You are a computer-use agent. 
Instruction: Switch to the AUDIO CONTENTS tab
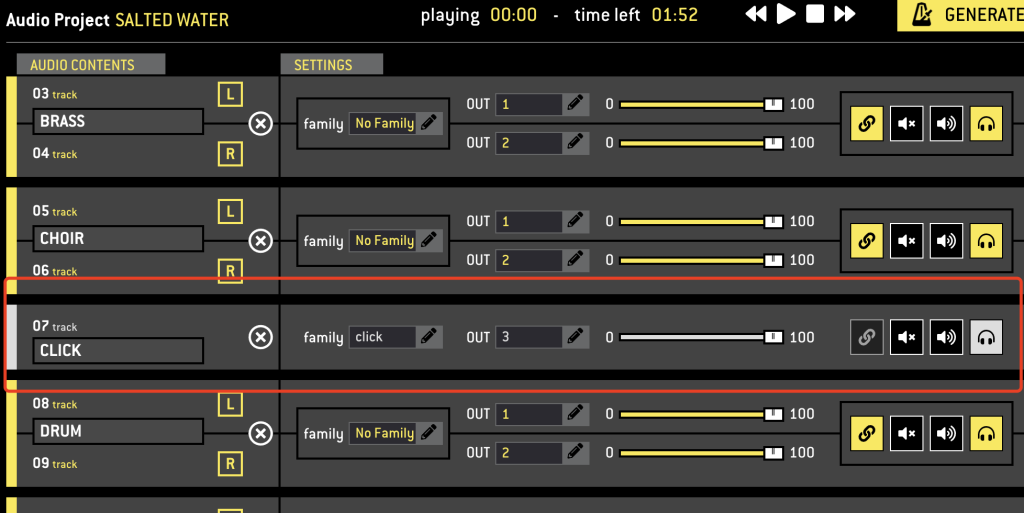[91, 65]
